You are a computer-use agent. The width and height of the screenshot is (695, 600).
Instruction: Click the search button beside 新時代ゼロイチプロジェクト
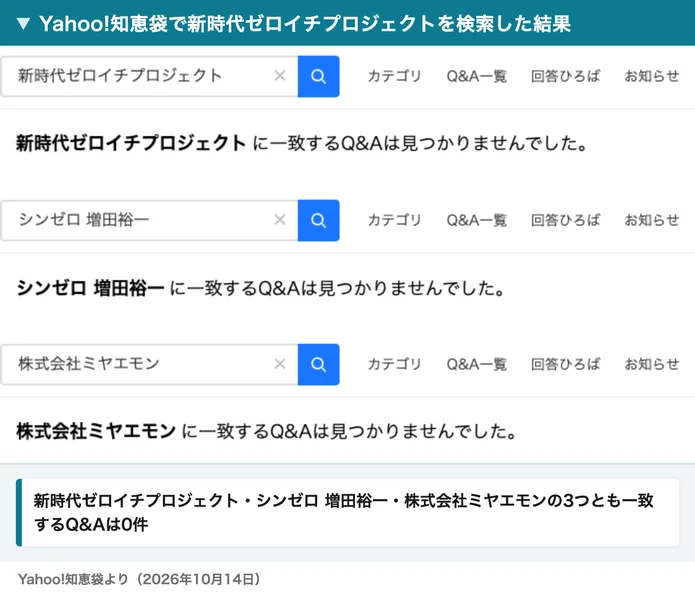(x=319, y=76)
